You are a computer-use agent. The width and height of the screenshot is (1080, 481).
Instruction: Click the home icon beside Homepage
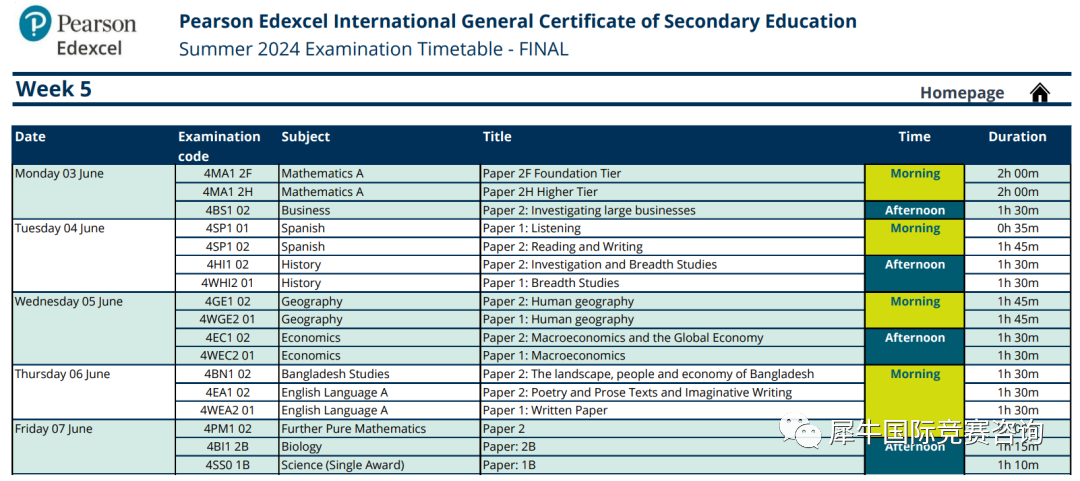coord(1039,92)
